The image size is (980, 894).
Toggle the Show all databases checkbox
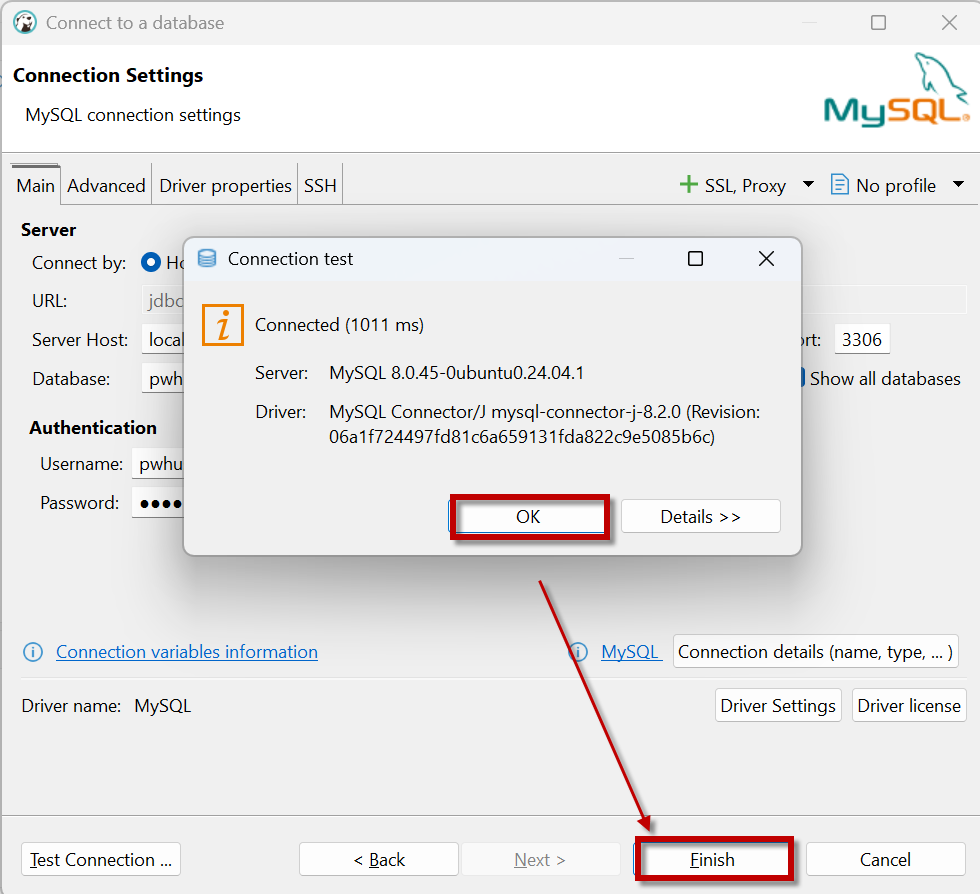pyautogui.click(x=802, y=379)
